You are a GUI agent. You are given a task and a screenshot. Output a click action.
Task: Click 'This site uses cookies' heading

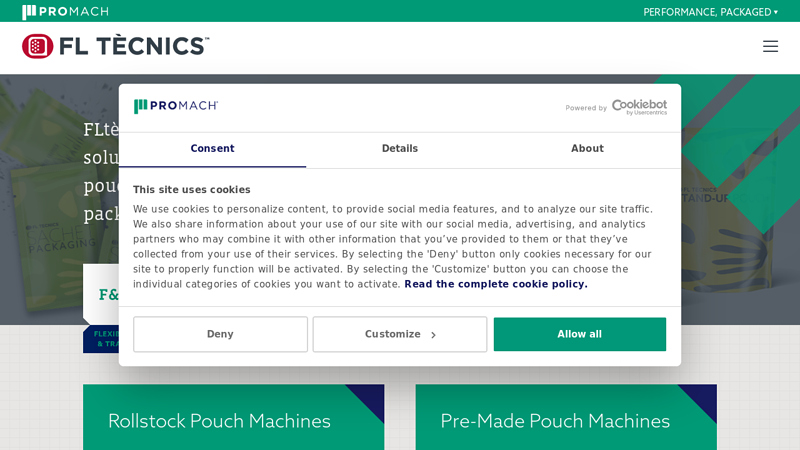click(x=192, y=190)
